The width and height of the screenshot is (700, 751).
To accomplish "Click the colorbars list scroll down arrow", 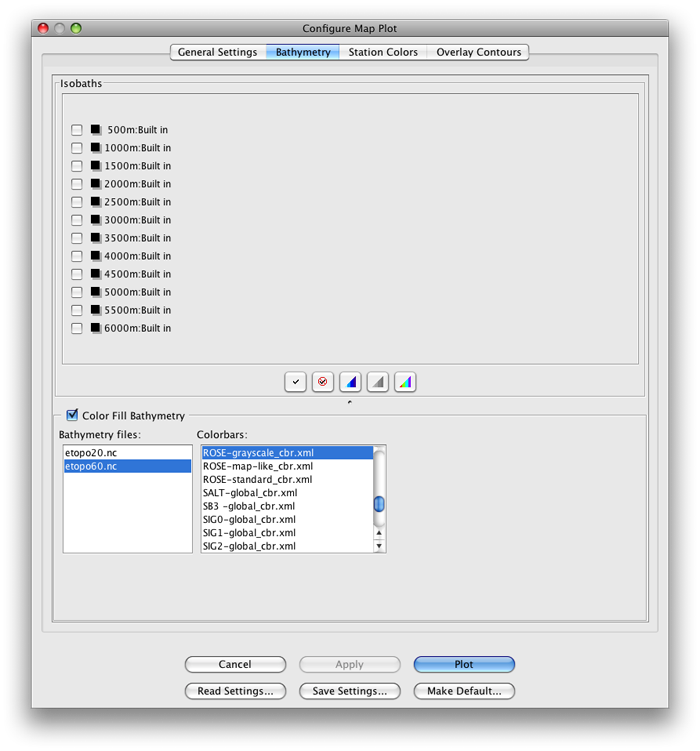I will pyautogui.click(x=379, y=546).
